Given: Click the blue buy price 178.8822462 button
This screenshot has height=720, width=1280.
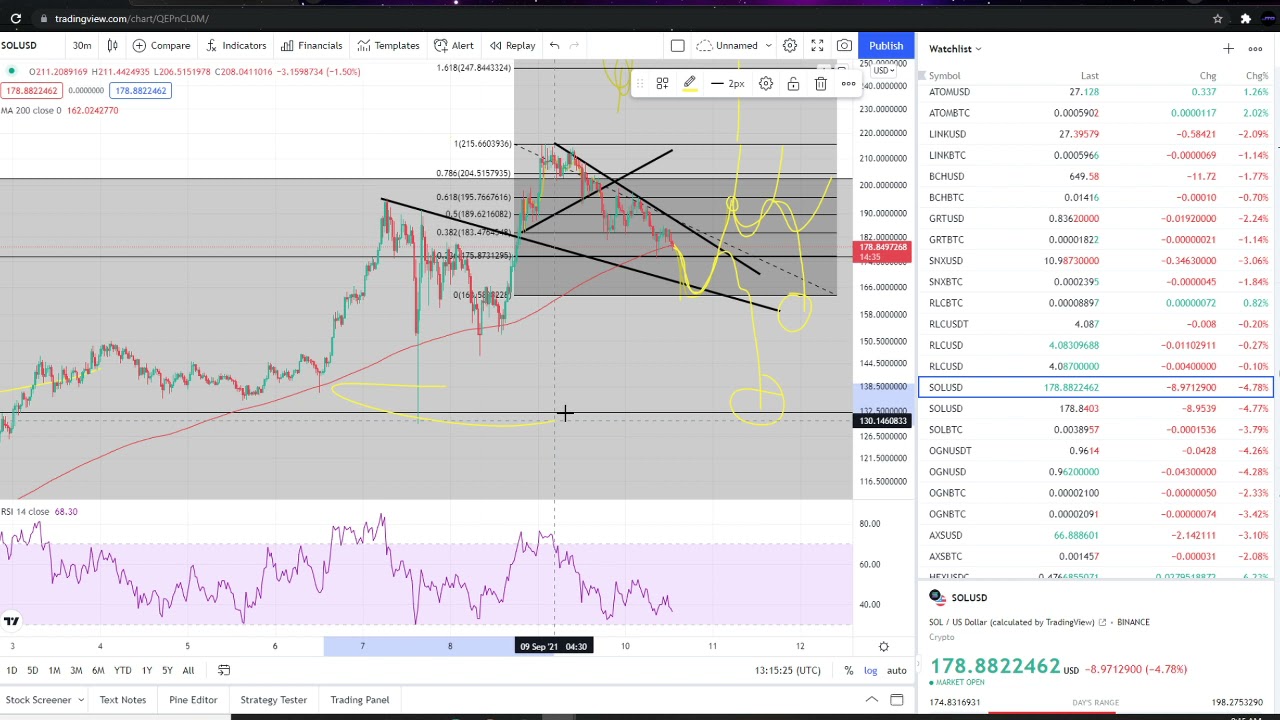Looking at the screenshot, I should (141, 91).
